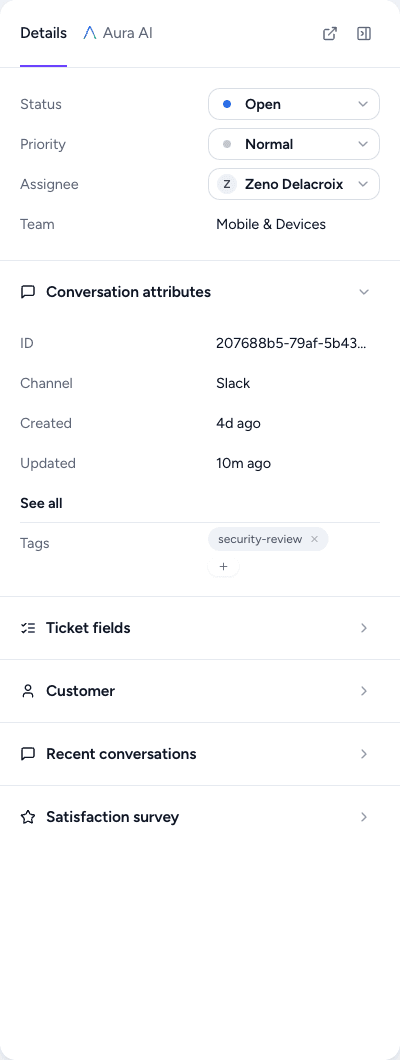Click the Aura AI logo icon
Screen dimensions: 400x1060
click(x=90, y=32)
